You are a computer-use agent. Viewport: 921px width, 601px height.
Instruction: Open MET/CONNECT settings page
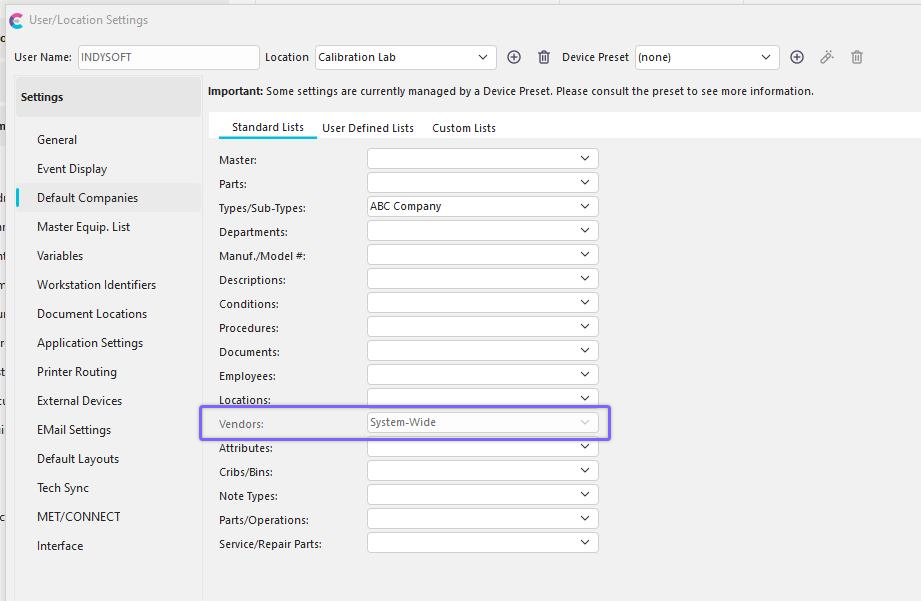click(x=78, y=517)
